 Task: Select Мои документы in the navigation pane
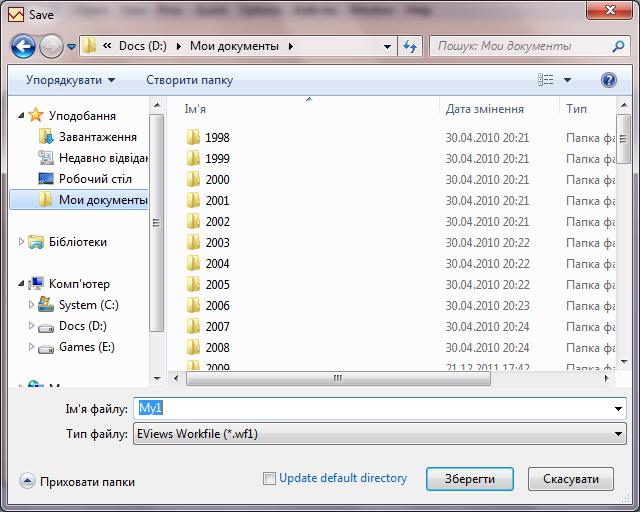coord(78,200)
